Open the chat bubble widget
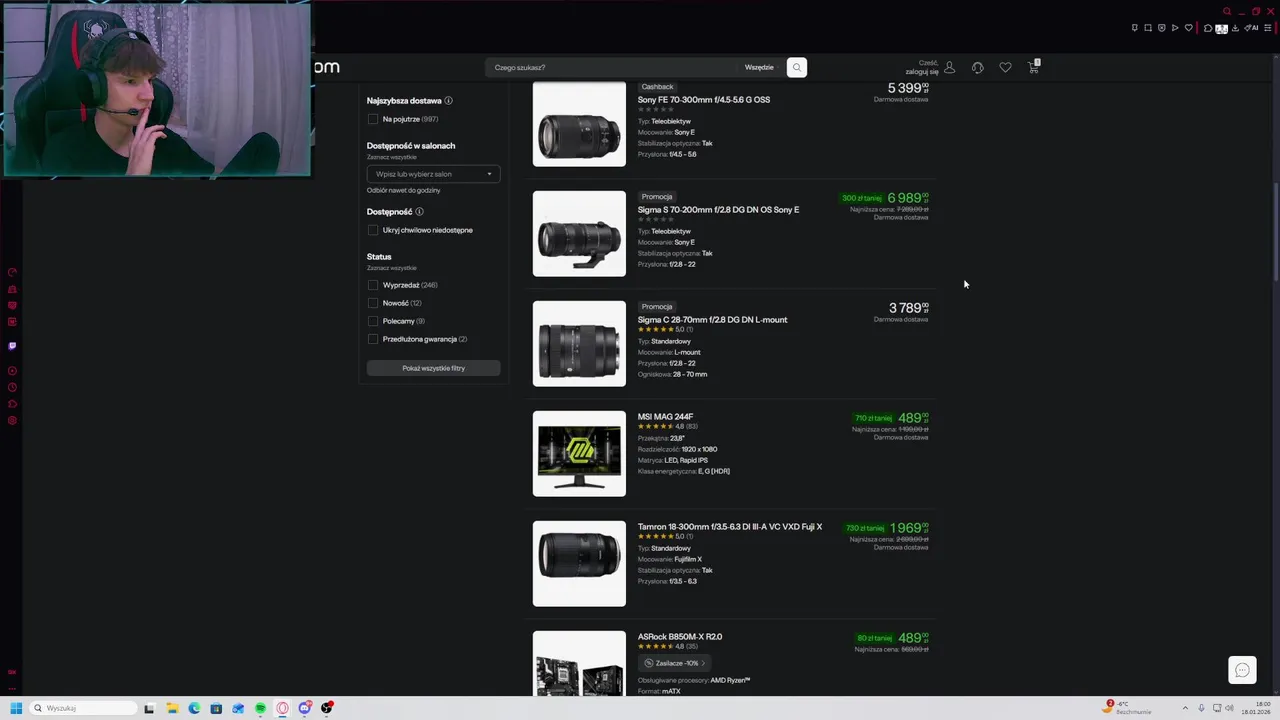The width and height of the screenshot is (1280, 720). click(1242, 670)
